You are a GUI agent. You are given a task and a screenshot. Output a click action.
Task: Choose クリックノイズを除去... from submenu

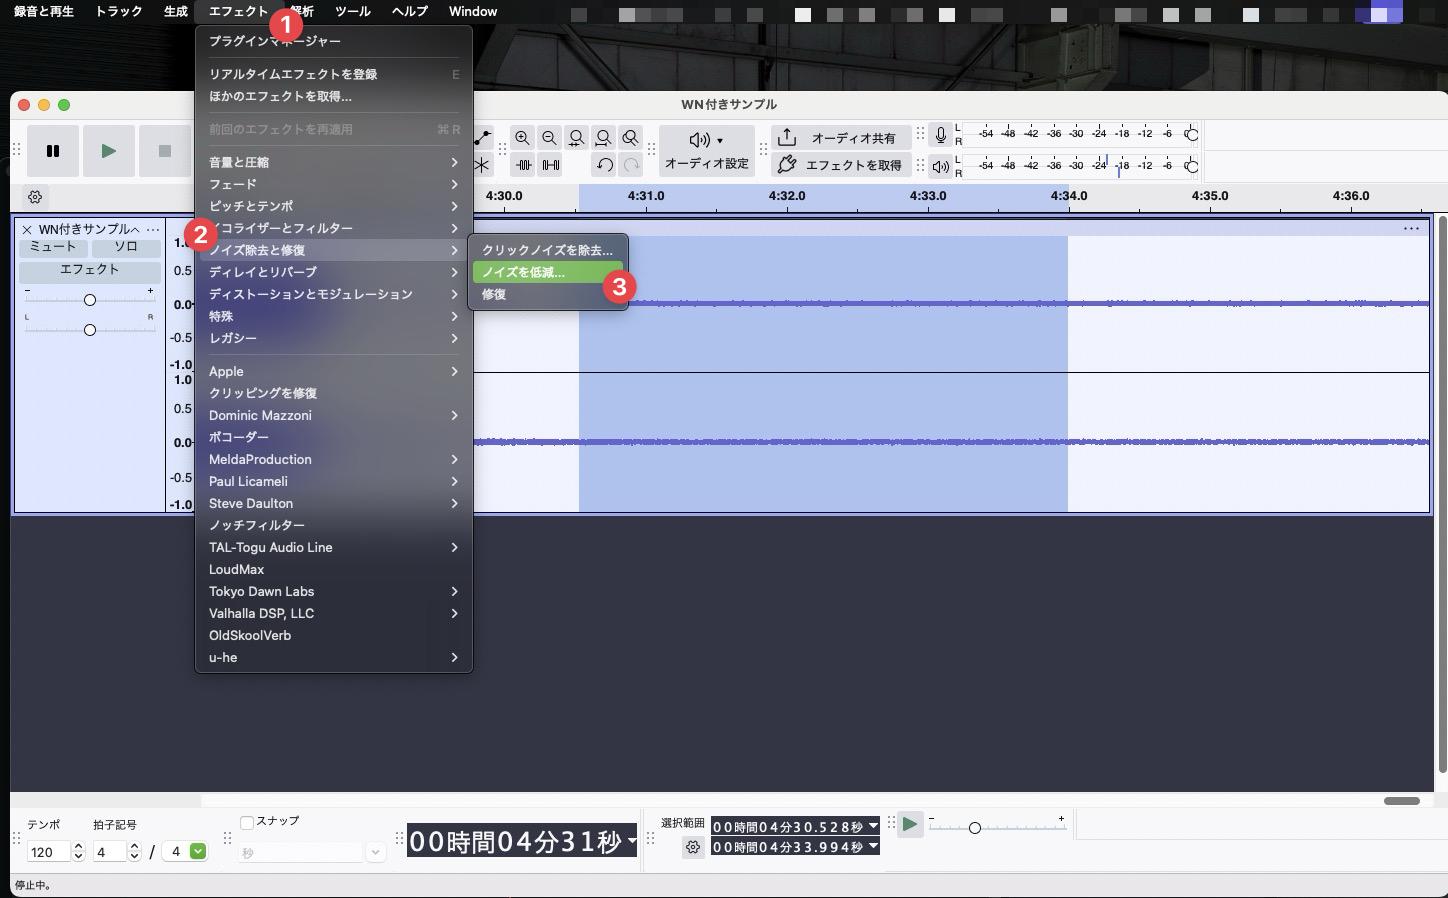point(546,250)
